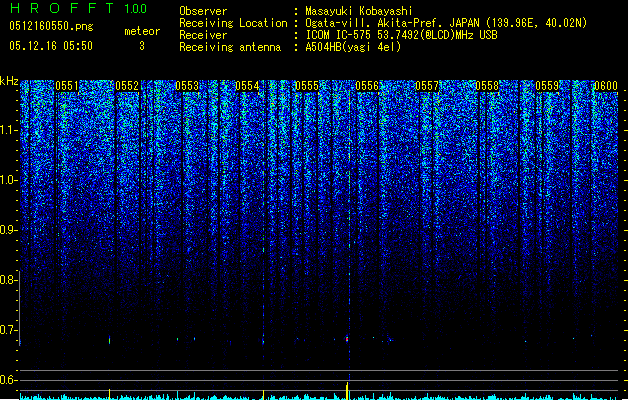Click the date stamp 05.12.16 05:50

tap(51, 46)
